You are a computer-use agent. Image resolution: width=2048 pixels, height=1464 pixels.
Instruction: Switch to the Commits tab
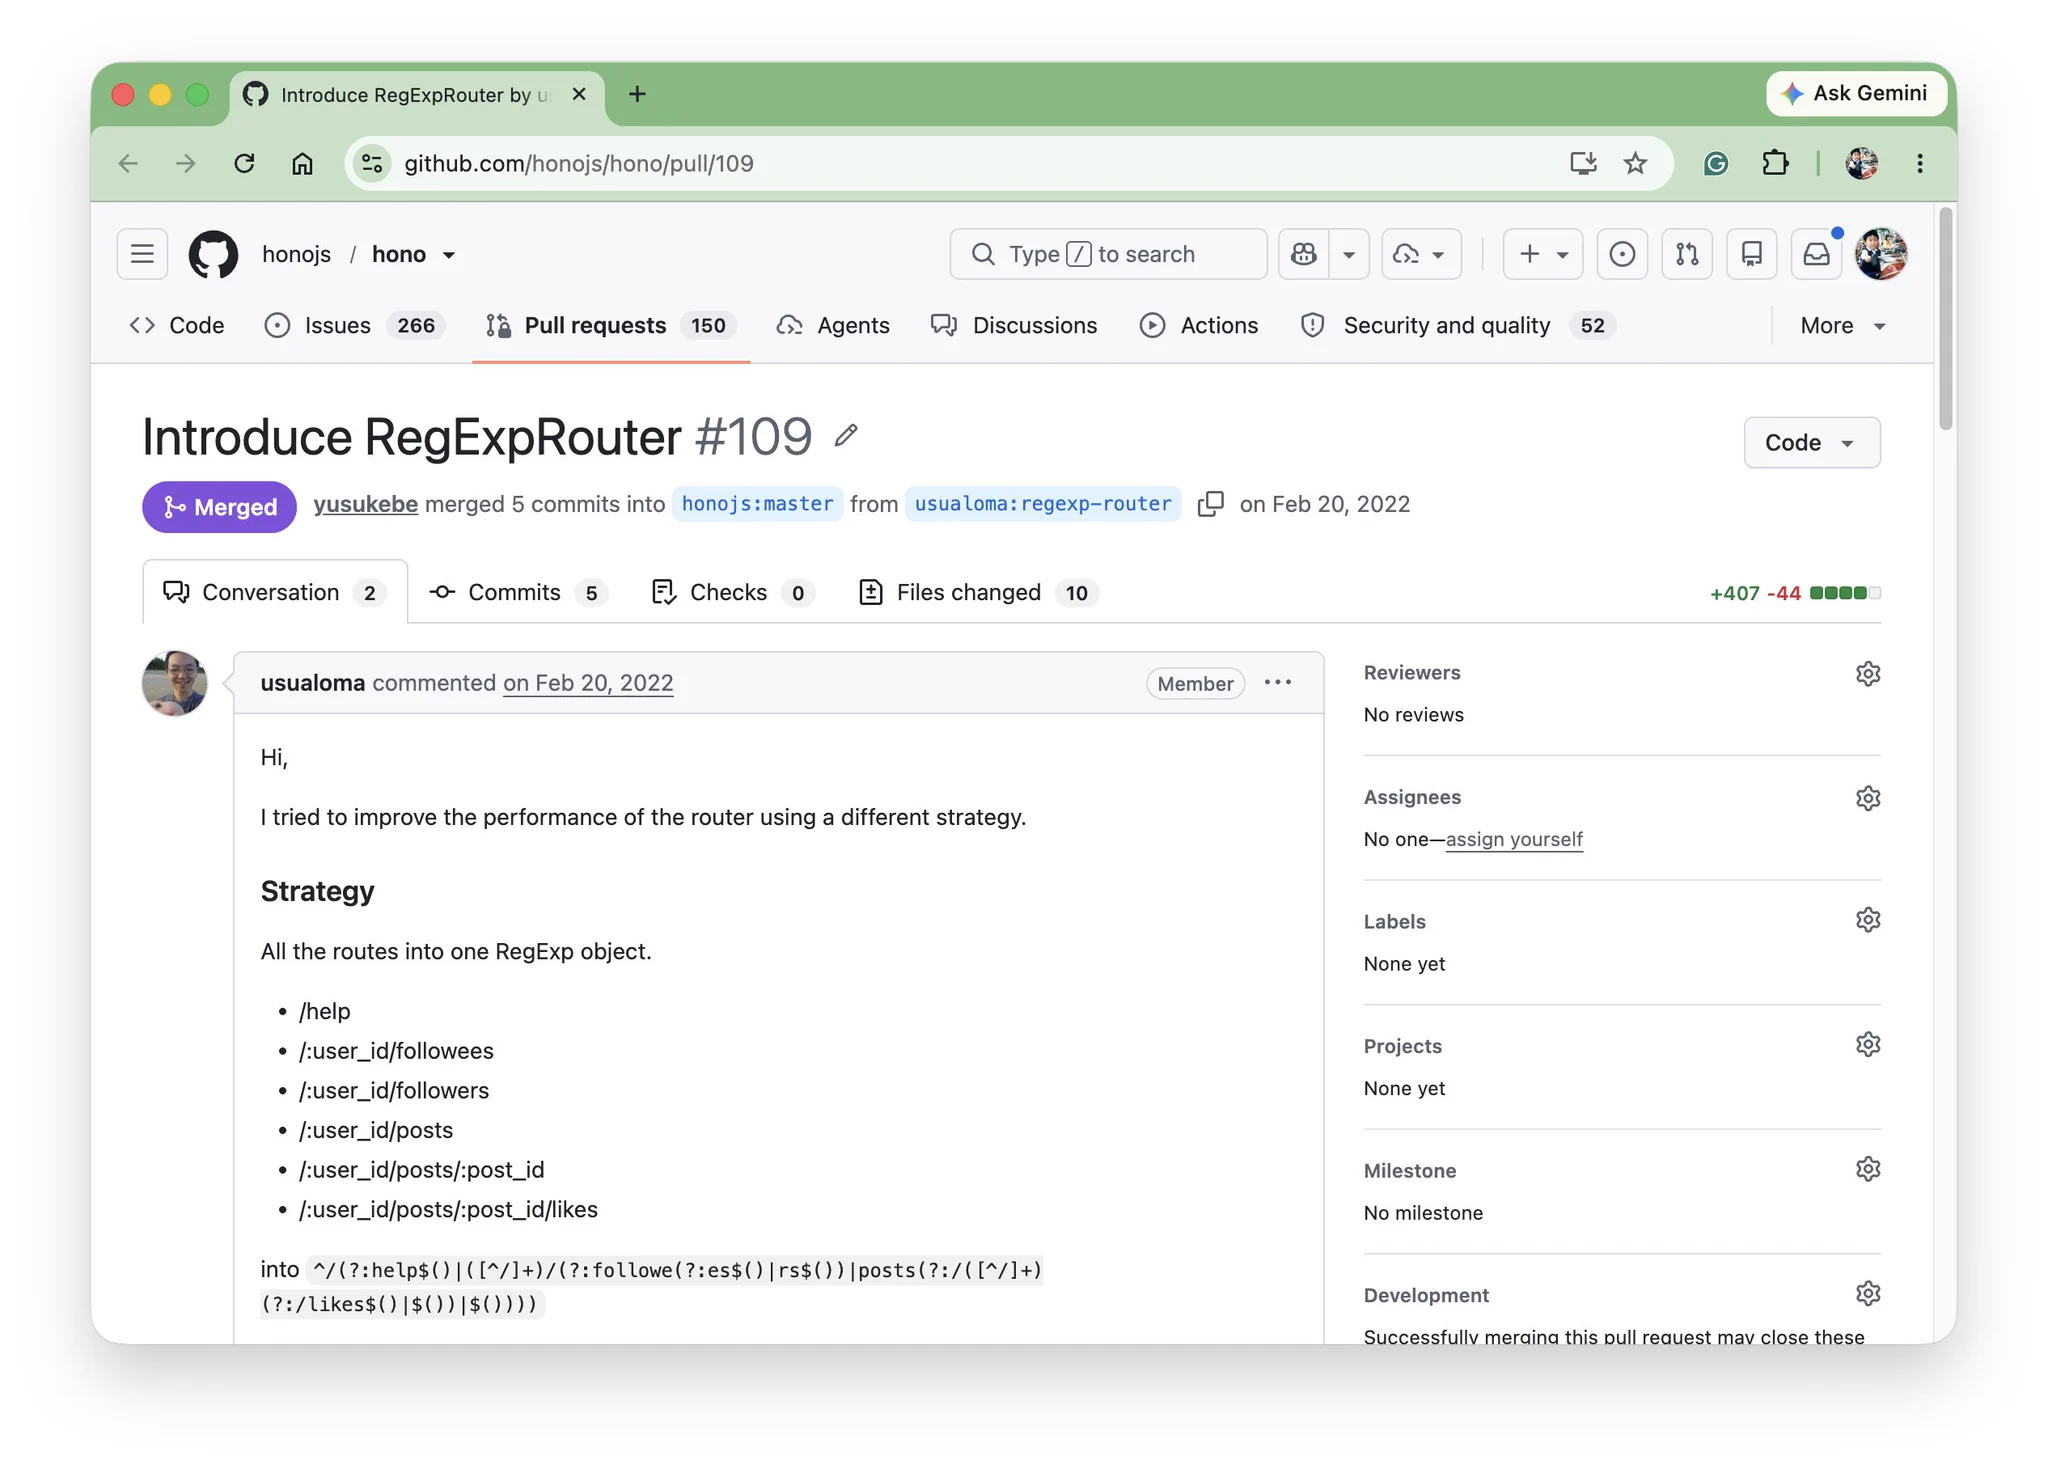click(x=518, y=592)
